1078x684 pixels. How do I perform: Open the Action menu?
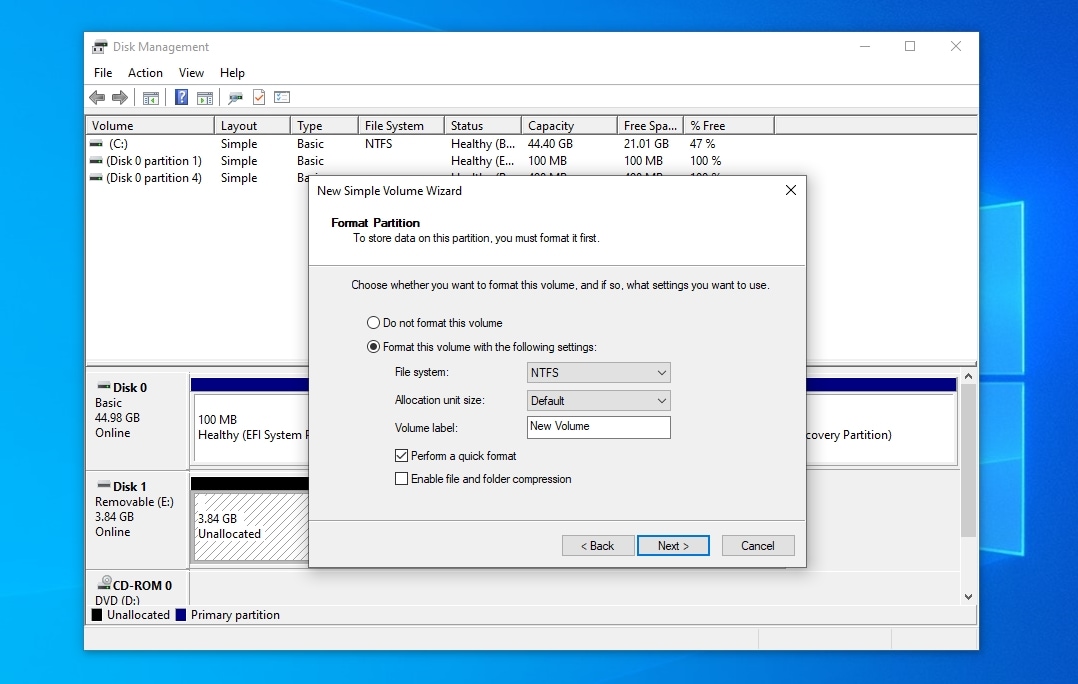[x=145, y=73]
